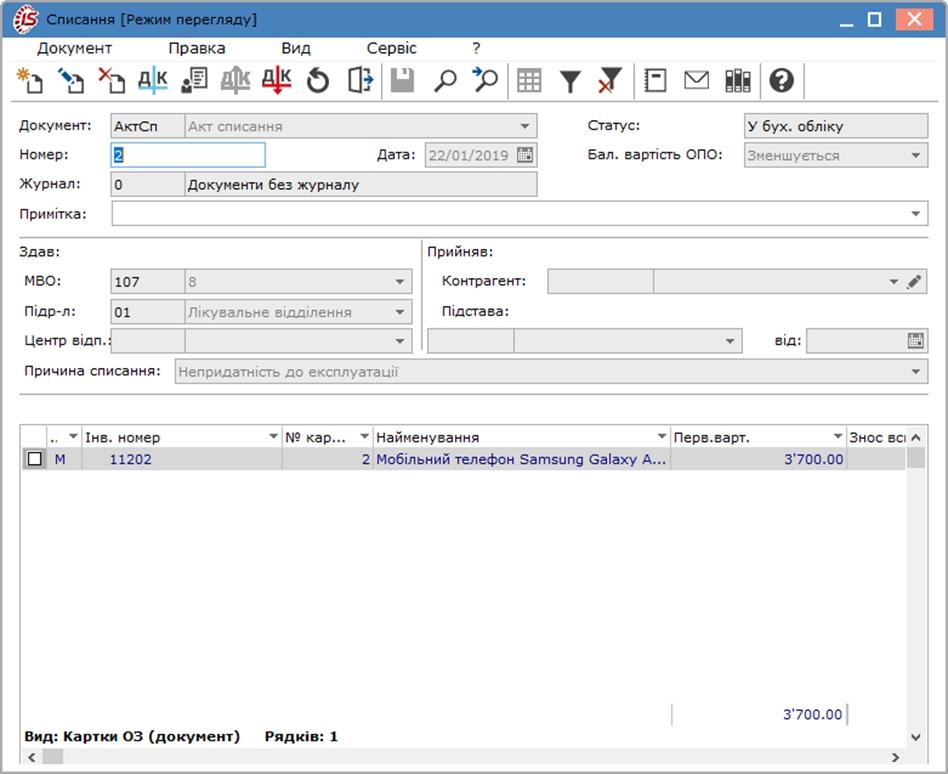Click the exit document icon with arrow
Screen dimensions: 948x774
pos(360,80)
